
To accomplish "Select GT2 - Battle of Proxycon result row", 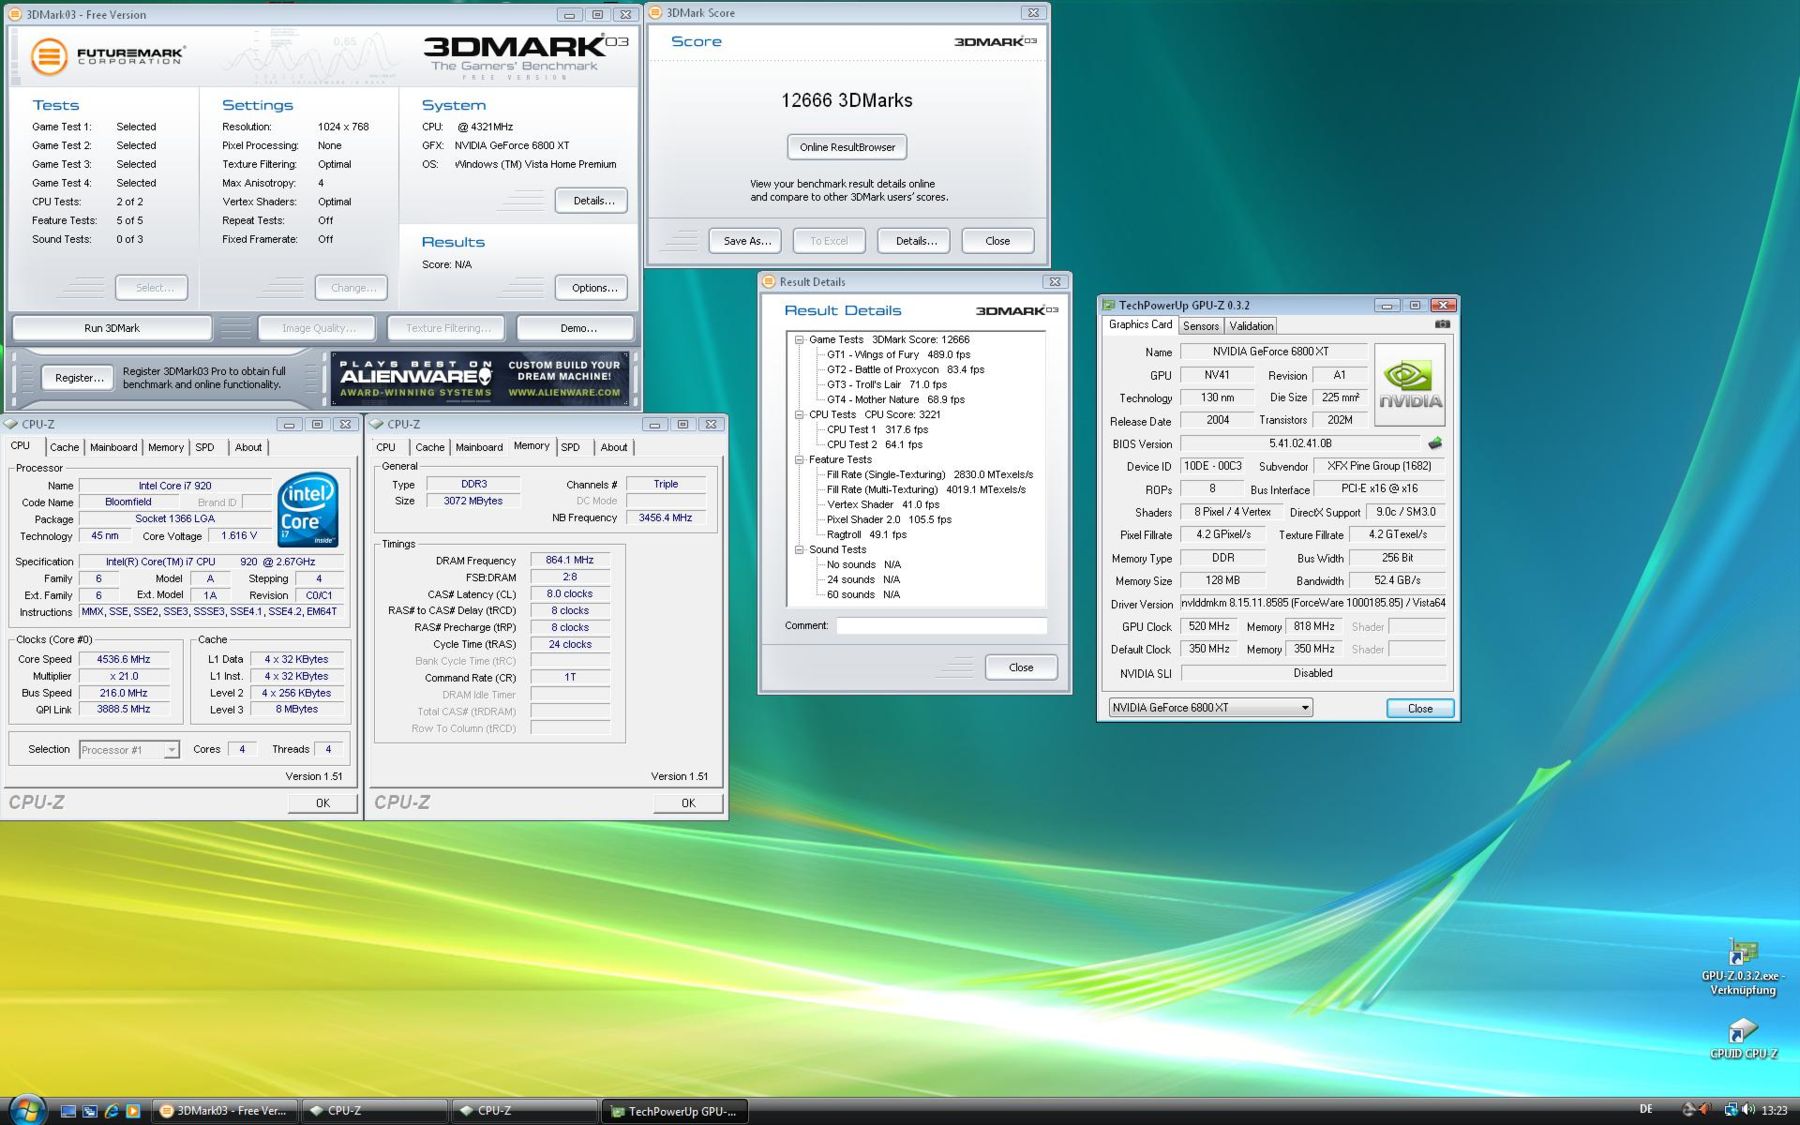I will (x=905, y=370).
